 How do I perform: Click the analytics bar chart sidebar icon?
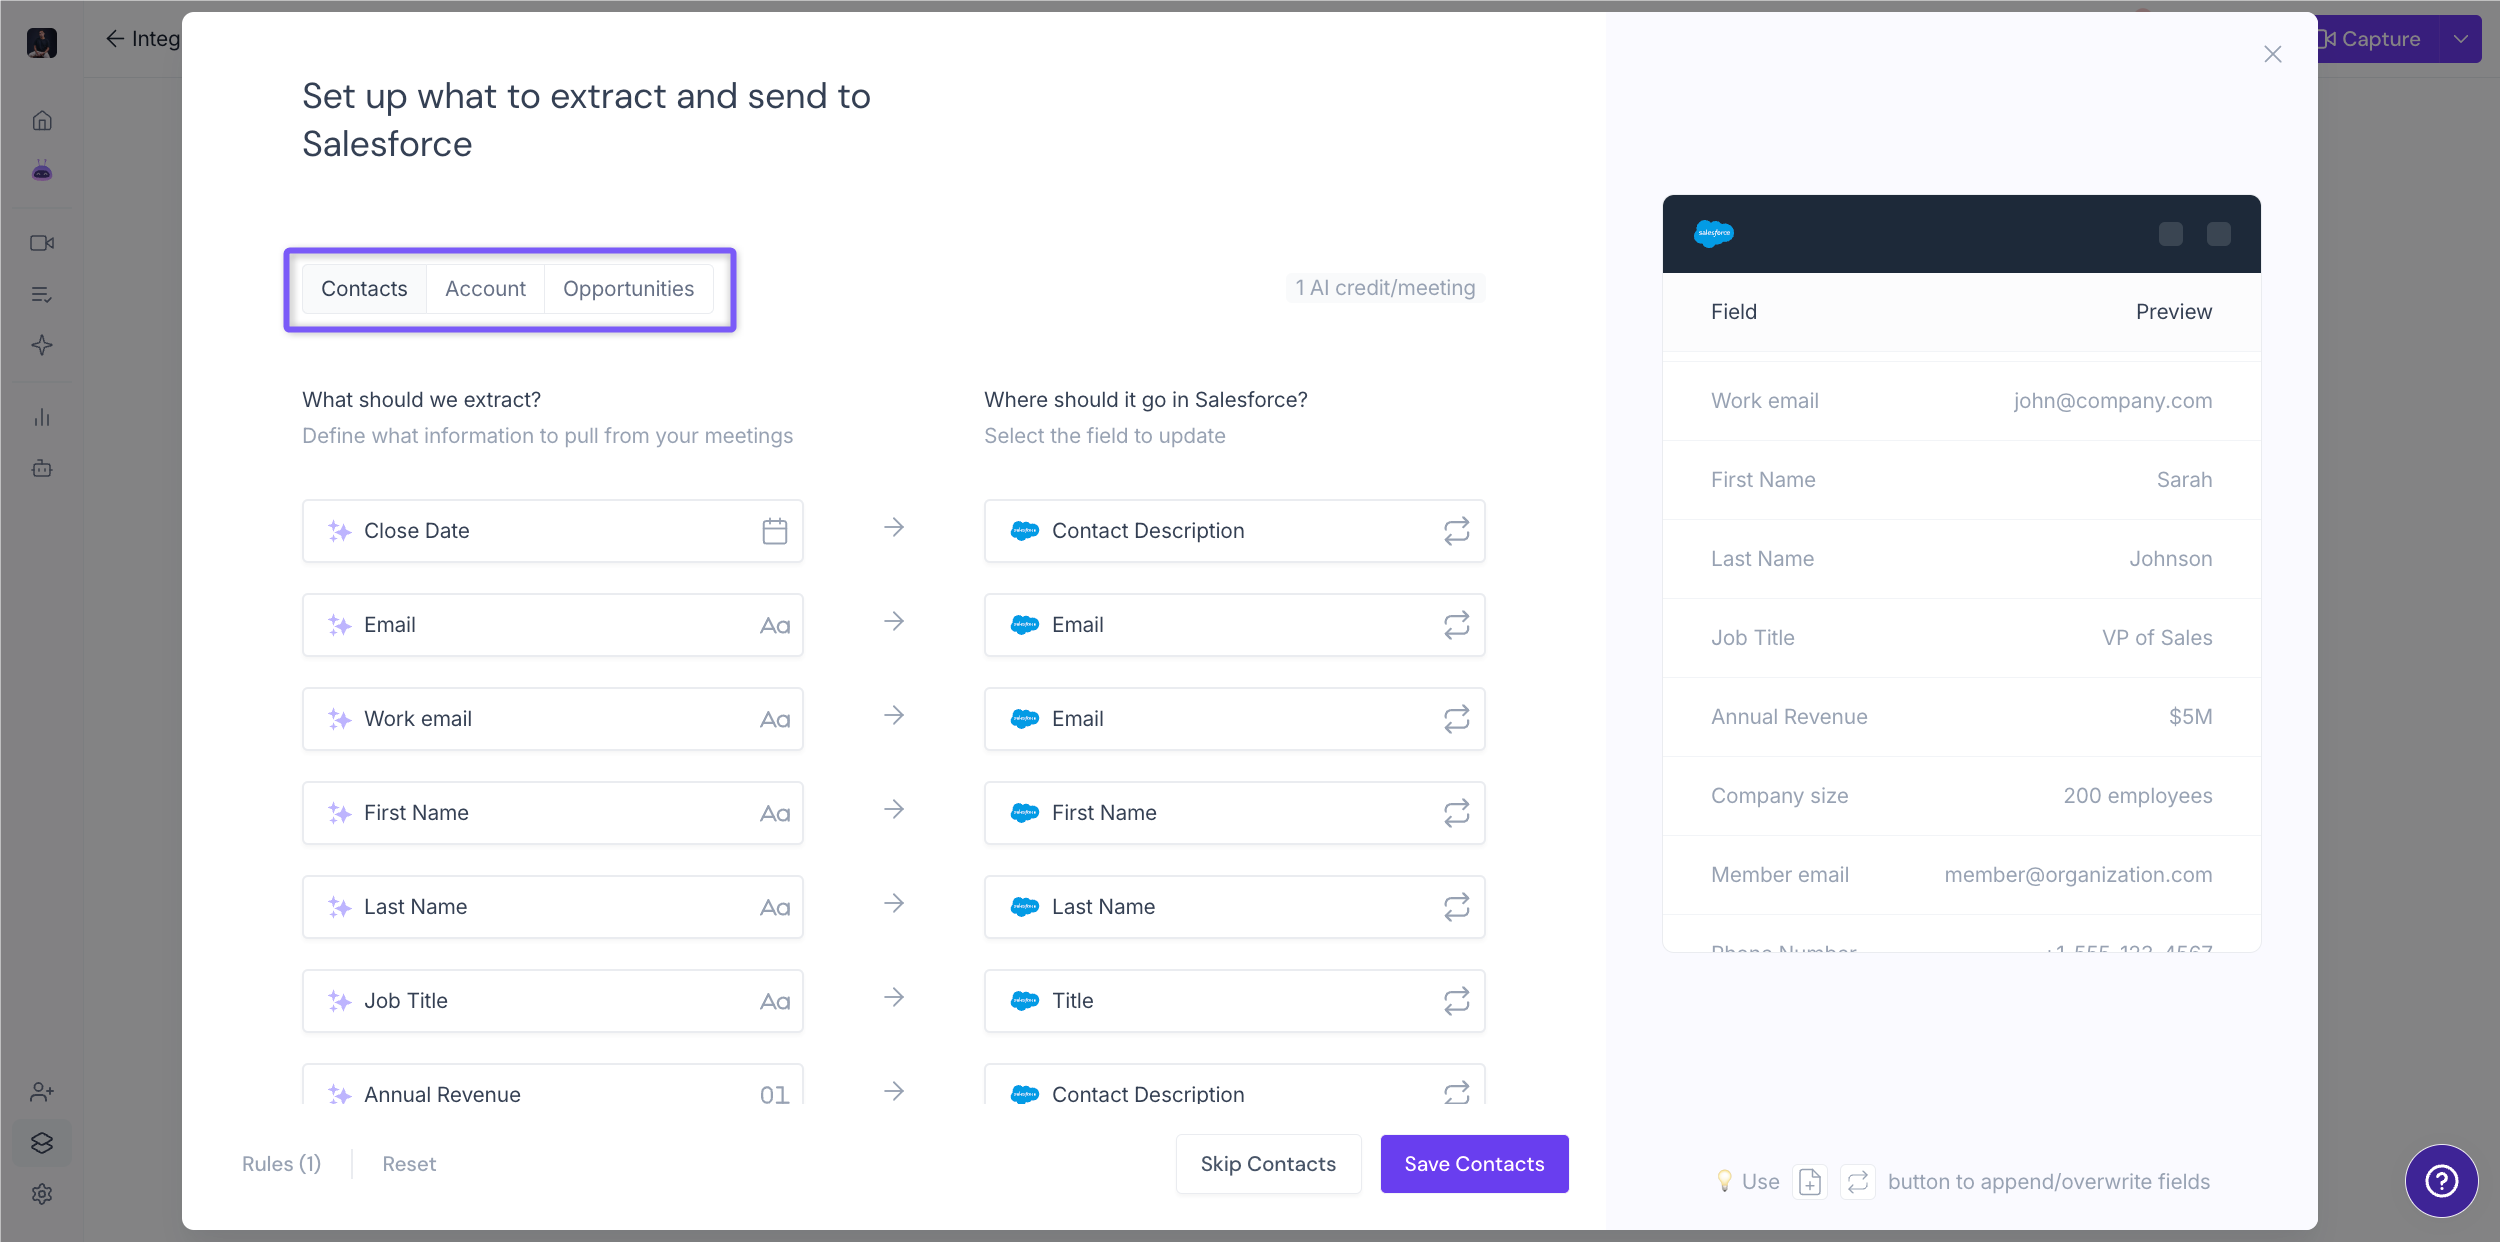pos(42,417)
